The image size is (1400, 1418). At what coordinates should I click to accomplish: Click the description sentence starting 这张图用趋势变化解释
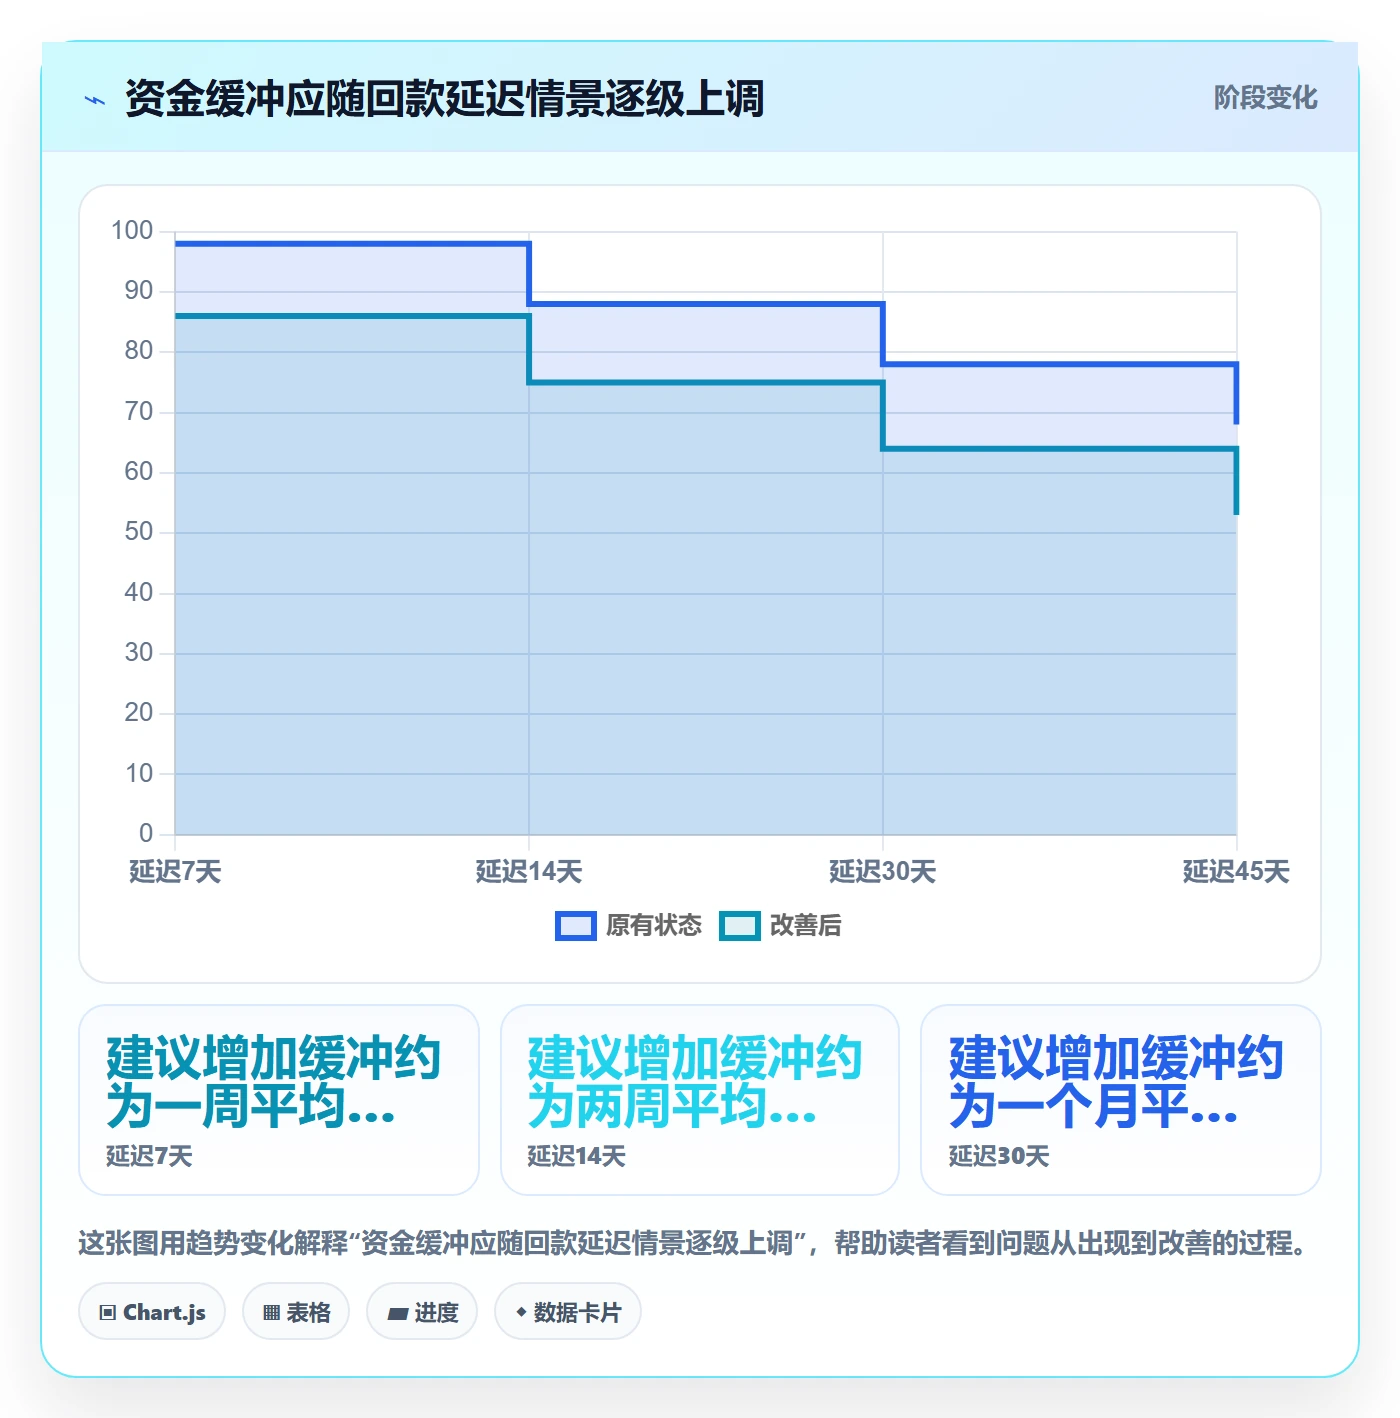pyautogui.click(x=694, y=1244)
